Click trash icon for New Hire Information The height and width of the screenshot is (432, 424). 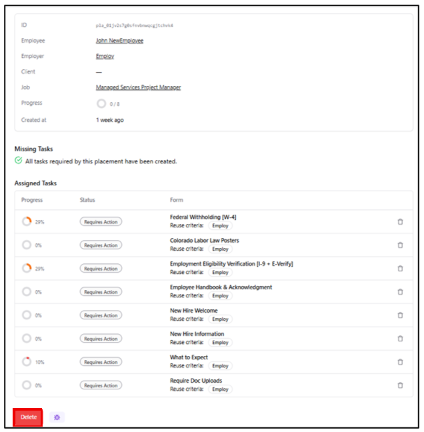click(400, 338)
